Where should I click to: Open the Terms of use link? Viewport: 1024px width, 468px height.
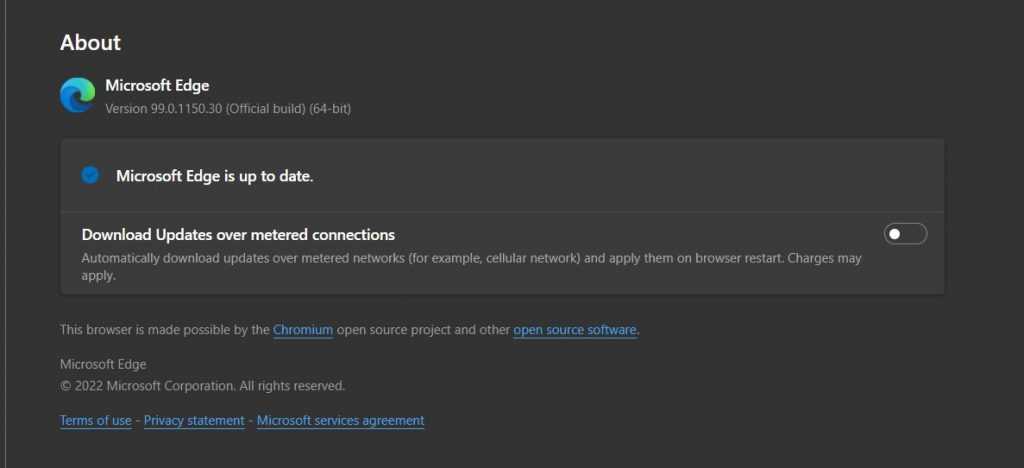tap(96, 421)
